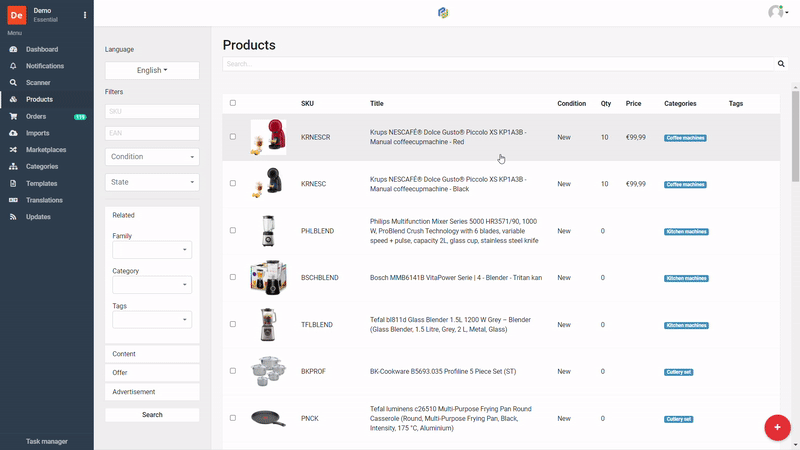Screen dimensions: 800x450
Task: Check the PNCK product row
Action: pos(233,418)
